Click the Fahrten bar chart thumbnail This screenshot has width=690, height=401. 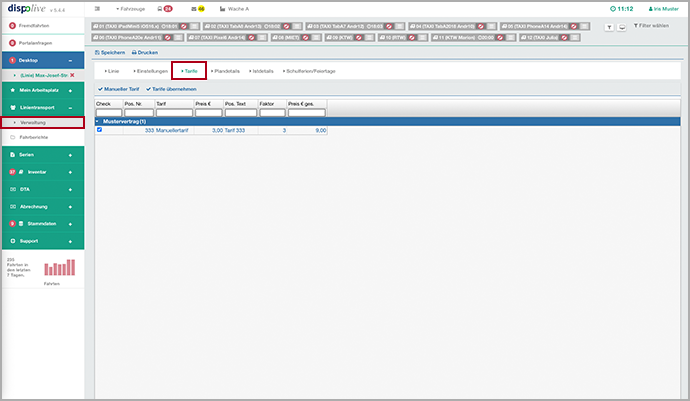[59, 268]
